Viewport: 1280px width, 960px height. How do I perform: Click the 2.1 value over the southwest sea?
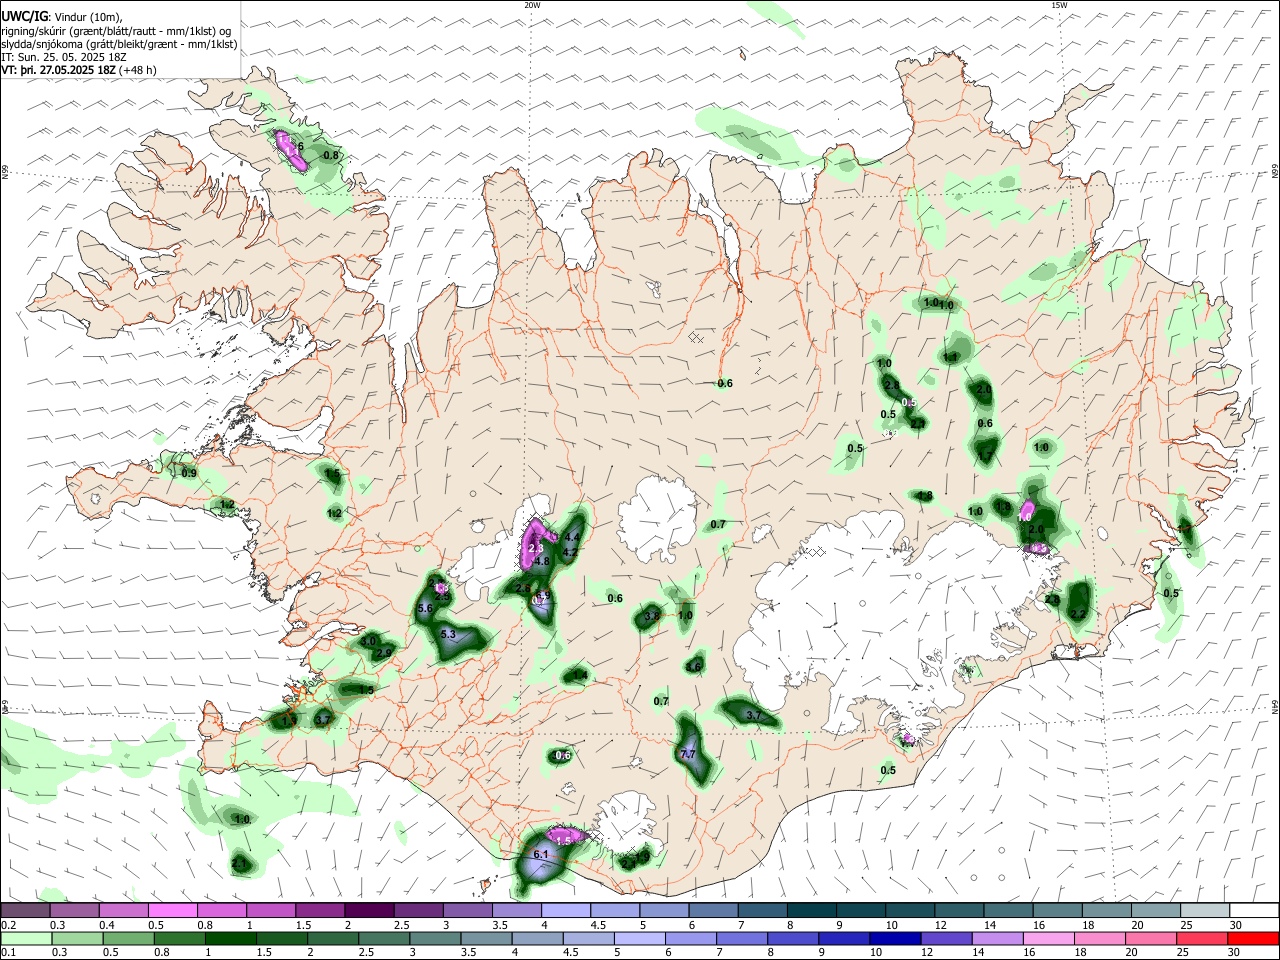(240, 863)
